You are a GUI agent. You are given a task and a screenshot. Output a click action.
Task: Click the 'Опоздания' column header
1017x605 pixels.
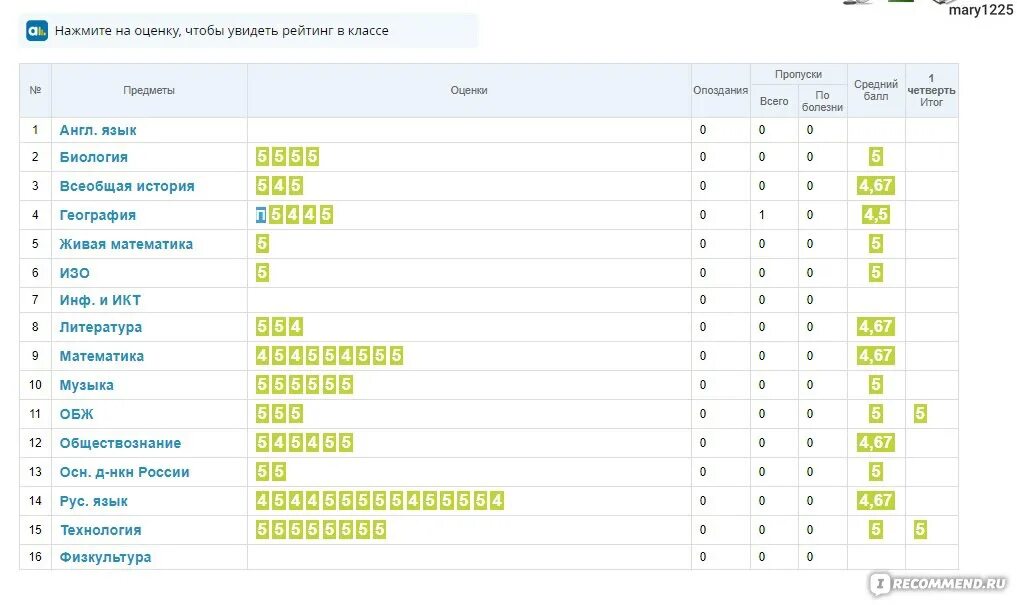click(x=720, y=90)
